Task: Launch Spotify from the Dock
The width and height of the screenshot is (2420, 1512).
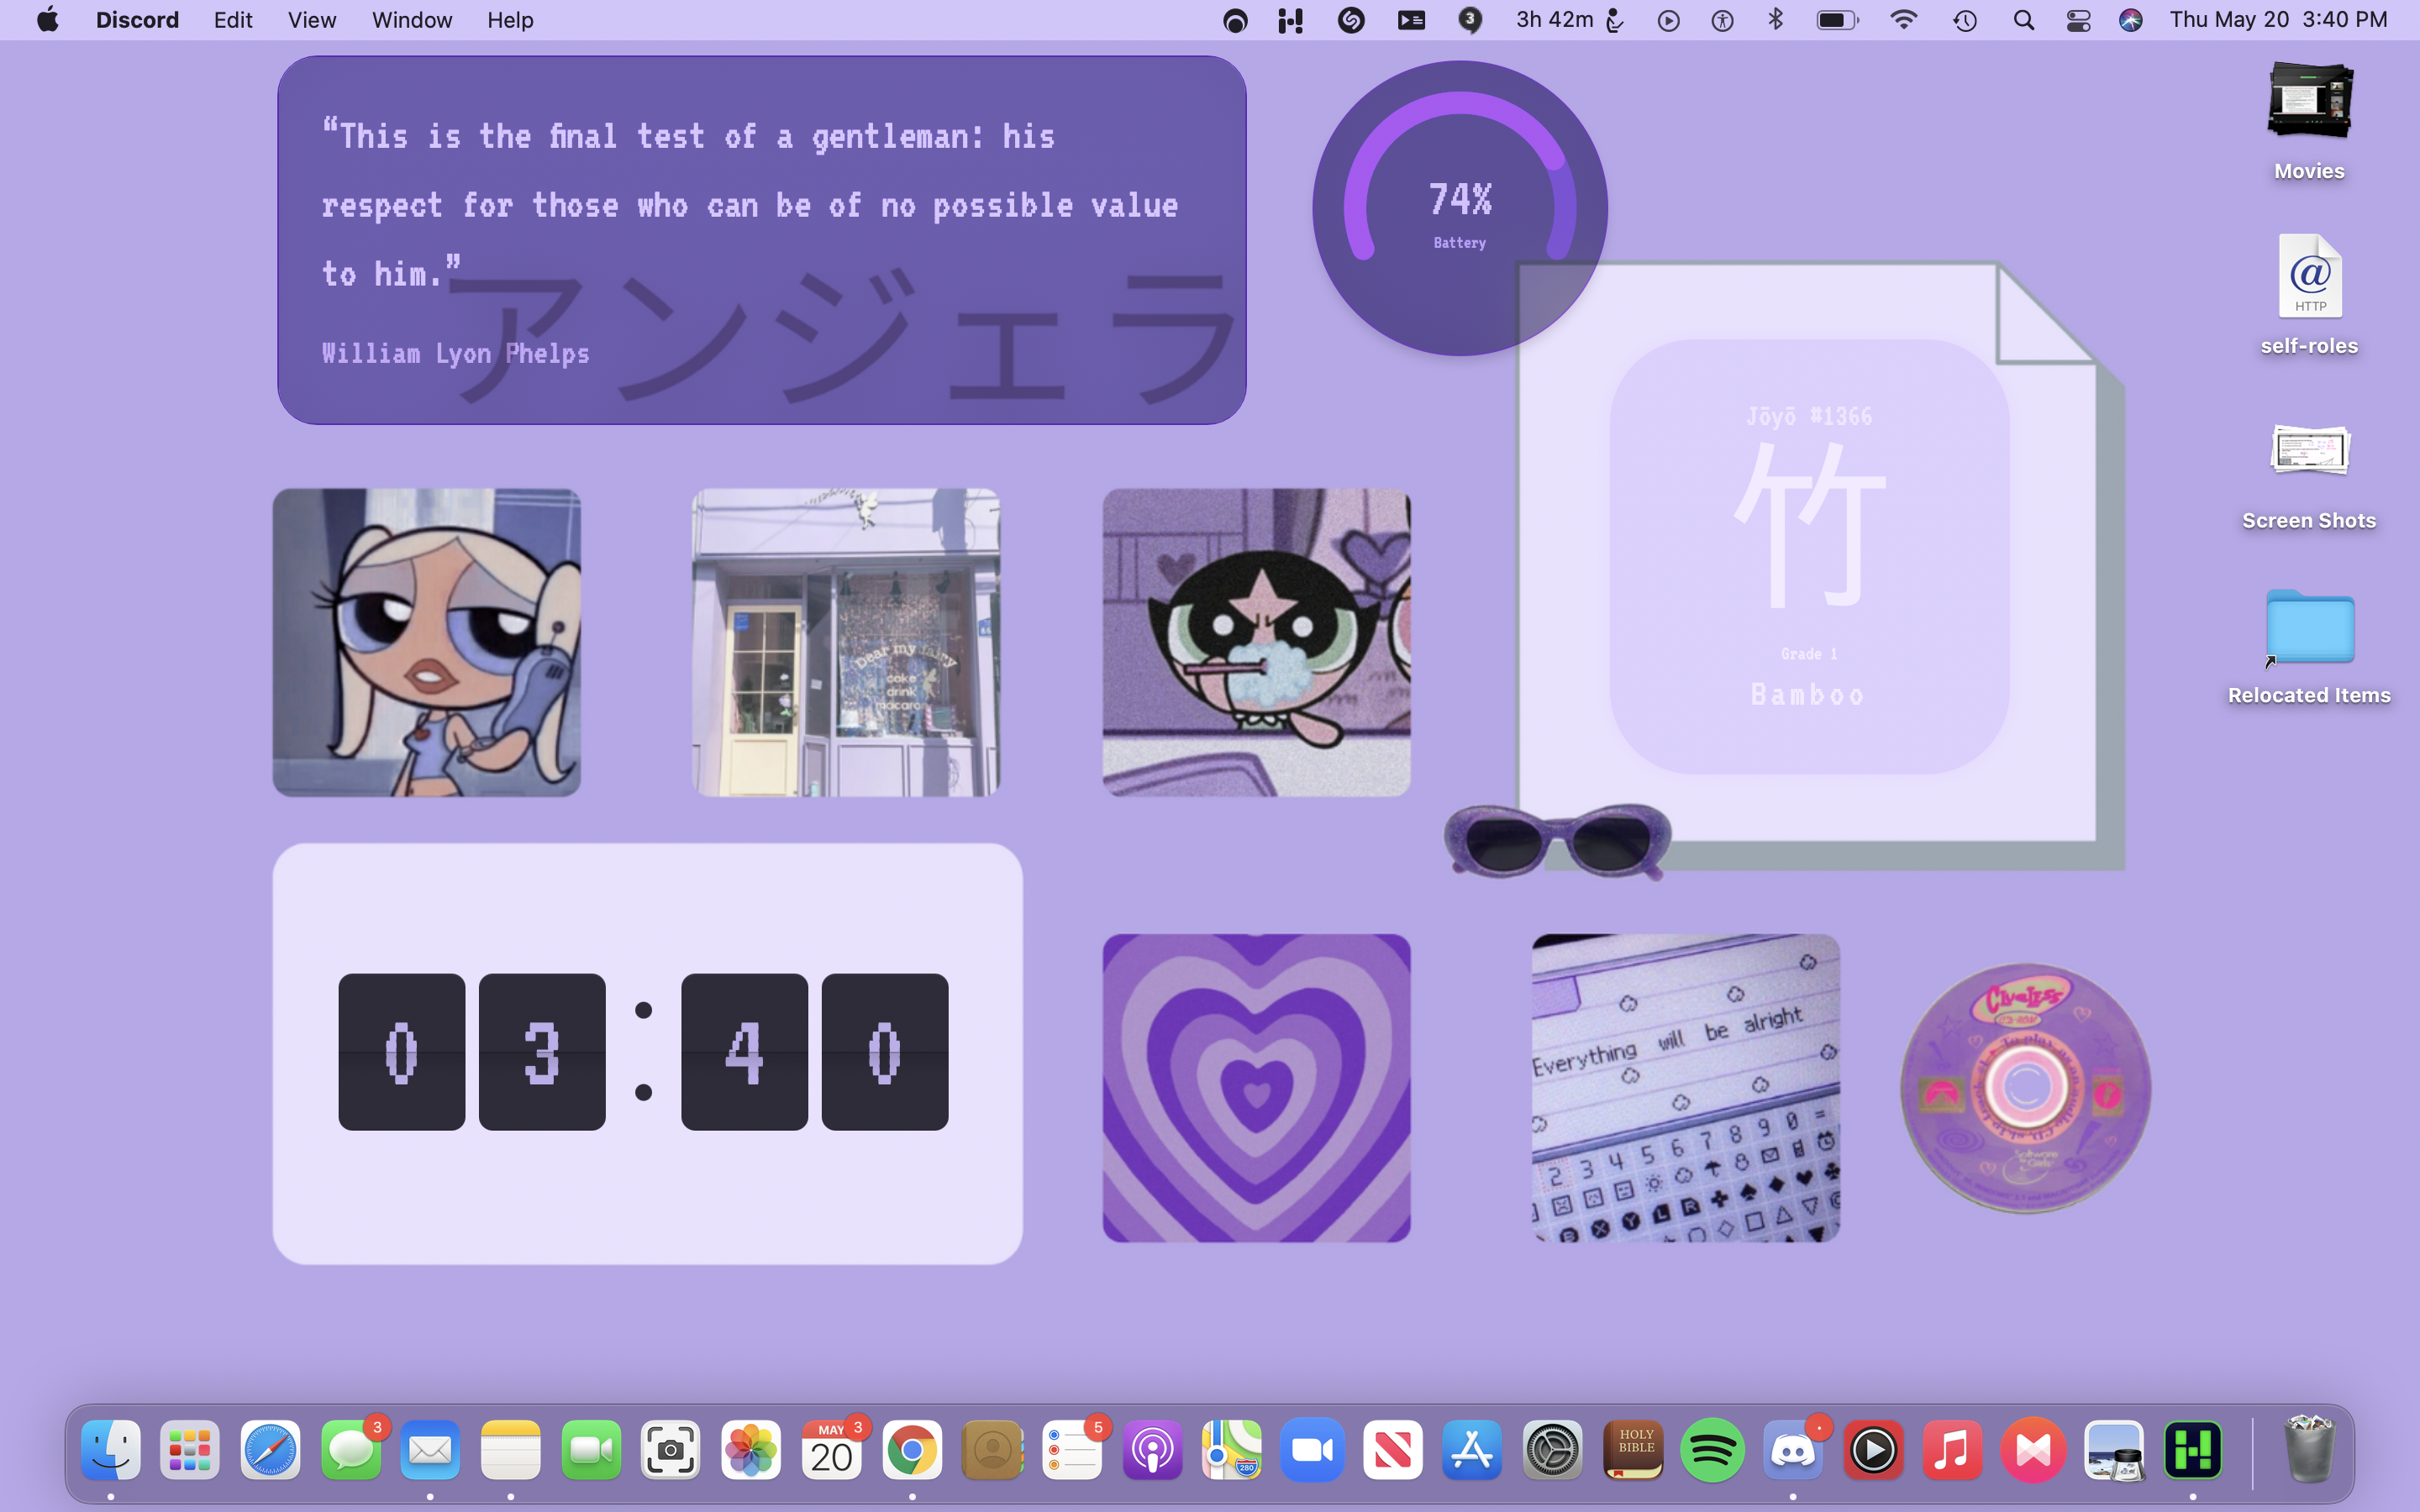Action: (1713, 1450)
